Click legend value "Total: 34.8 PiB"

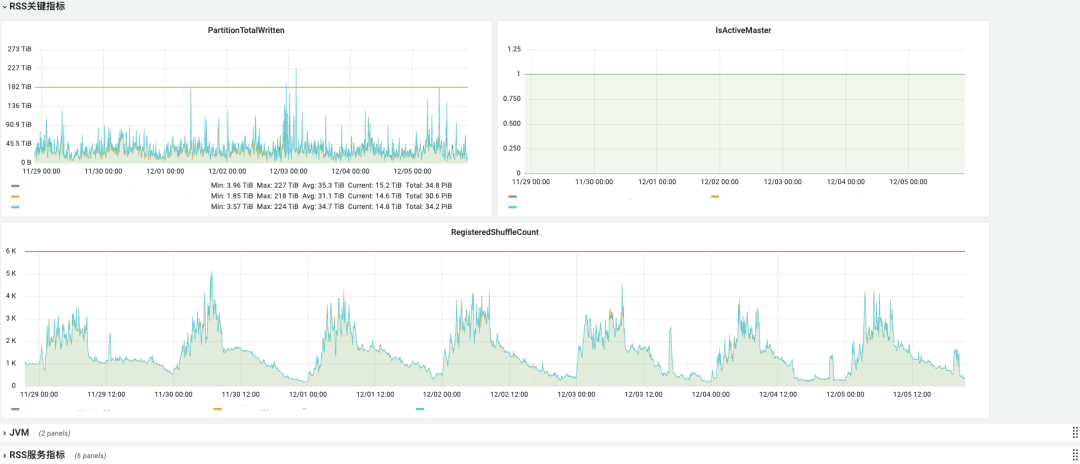point(429,185)
